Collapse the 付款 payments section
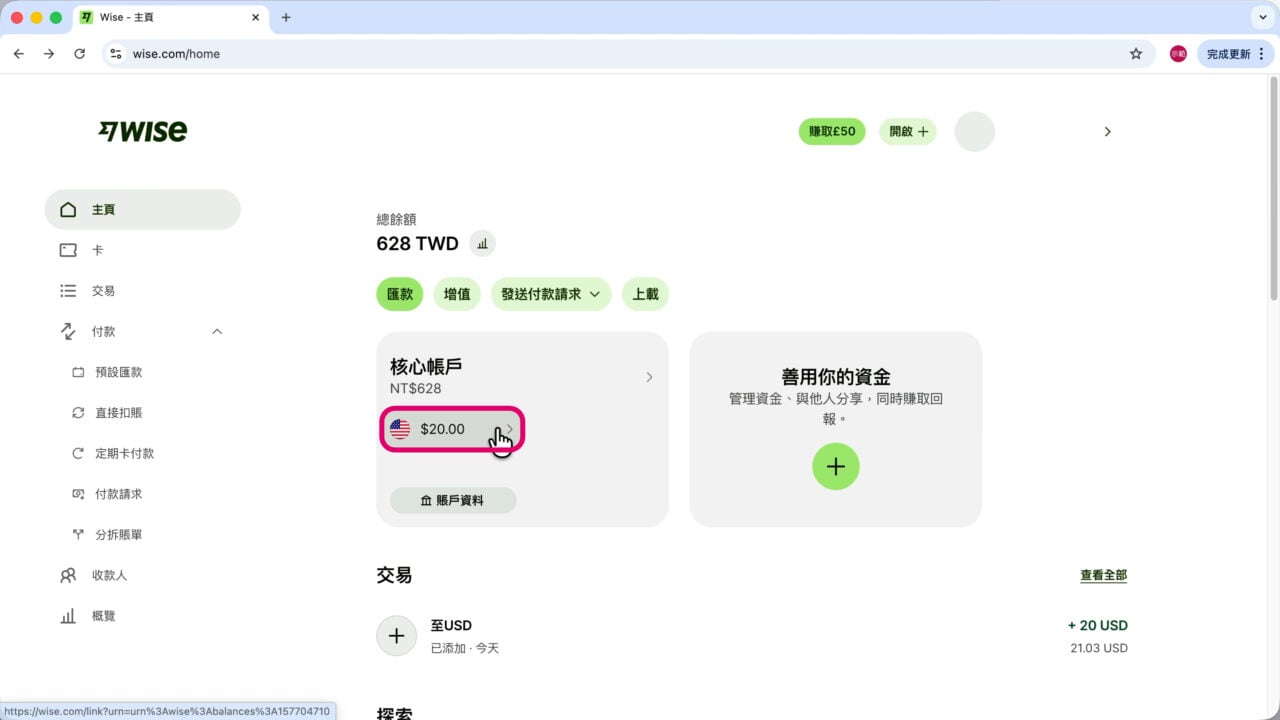 (x=217, y=331)
